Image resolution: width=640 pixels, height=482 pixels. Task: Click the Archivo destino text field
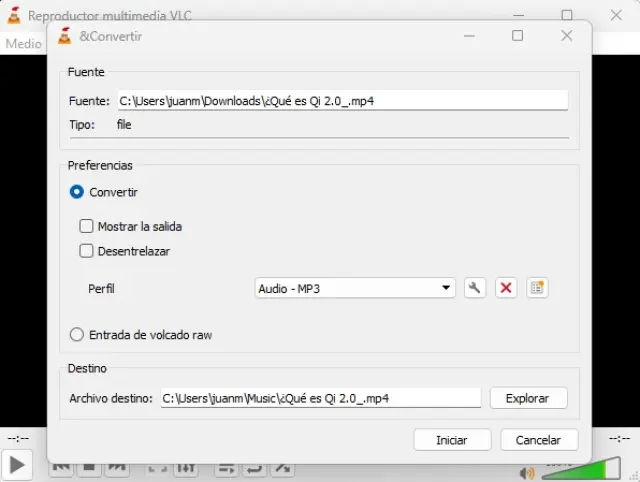320,398
